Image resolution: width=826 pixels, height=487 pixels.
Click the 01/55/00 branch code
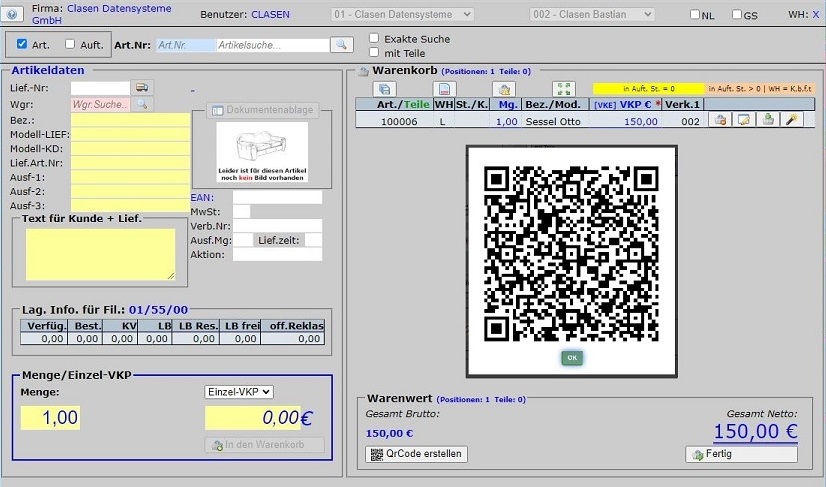[x=158, y=310]
